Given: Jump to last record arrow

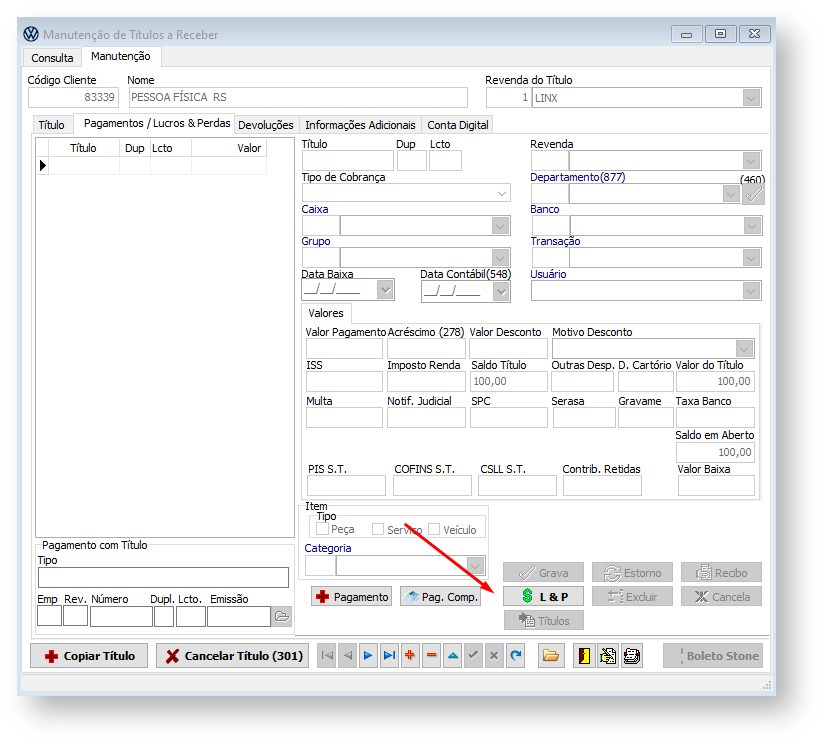Looking at the screenshot, I should 389,655.
